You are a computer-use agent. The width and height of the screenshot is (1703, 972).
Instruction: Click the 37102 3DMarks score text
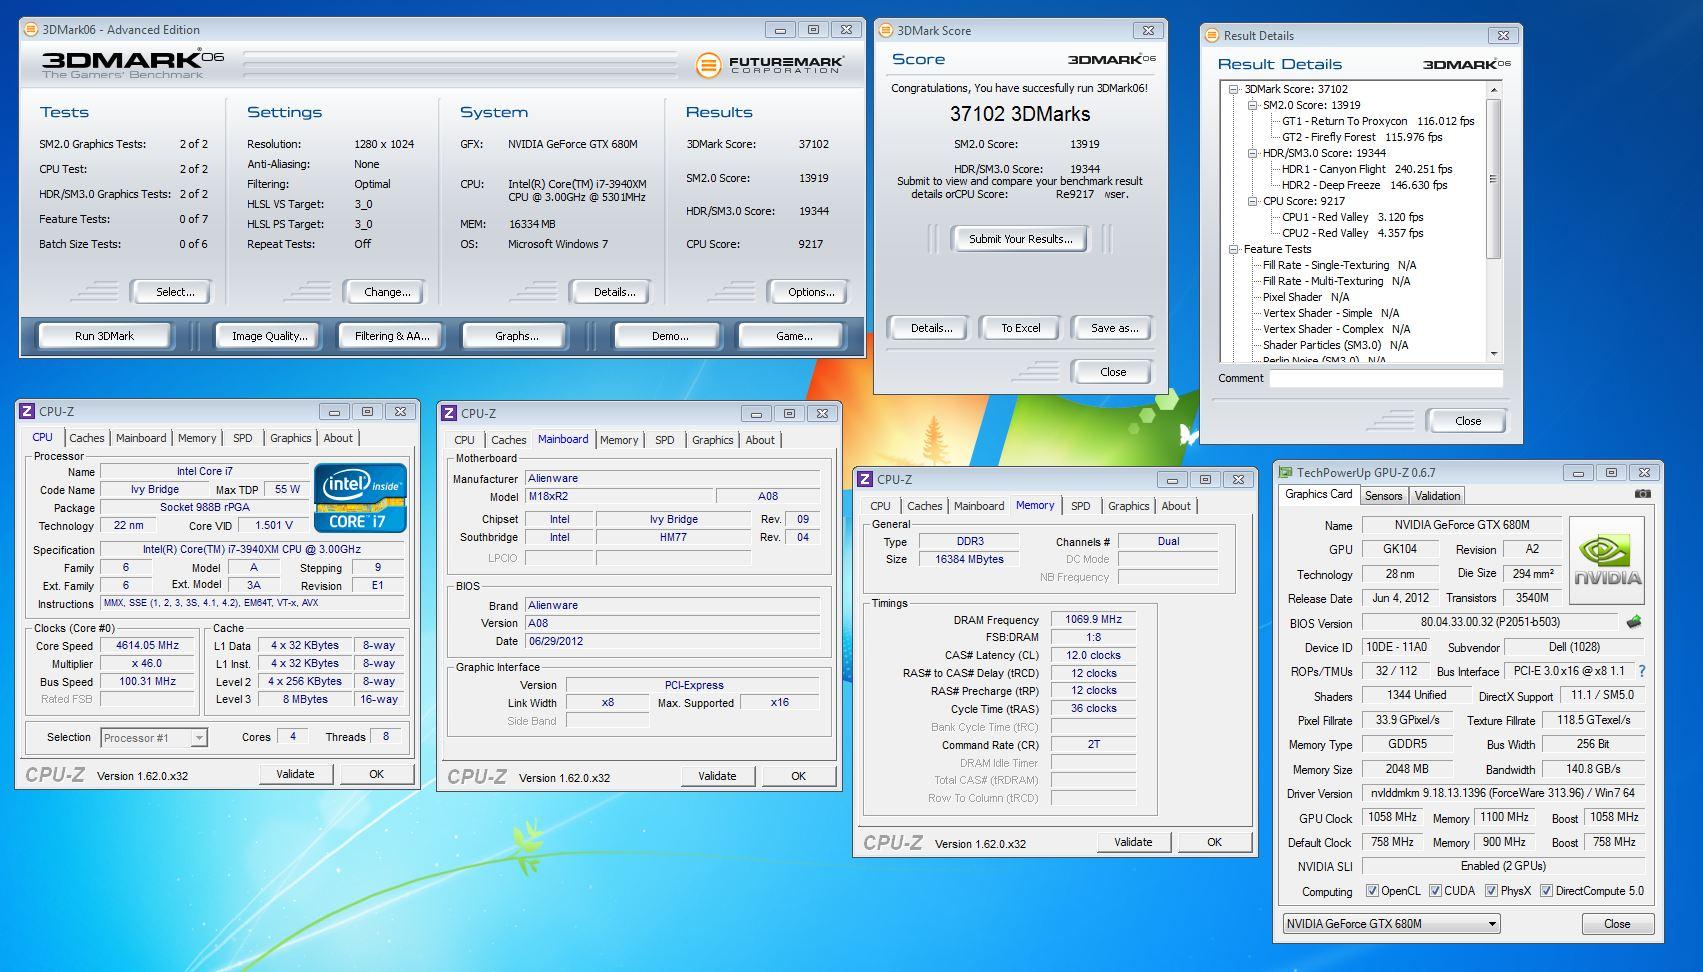(x=1020, y=114)
